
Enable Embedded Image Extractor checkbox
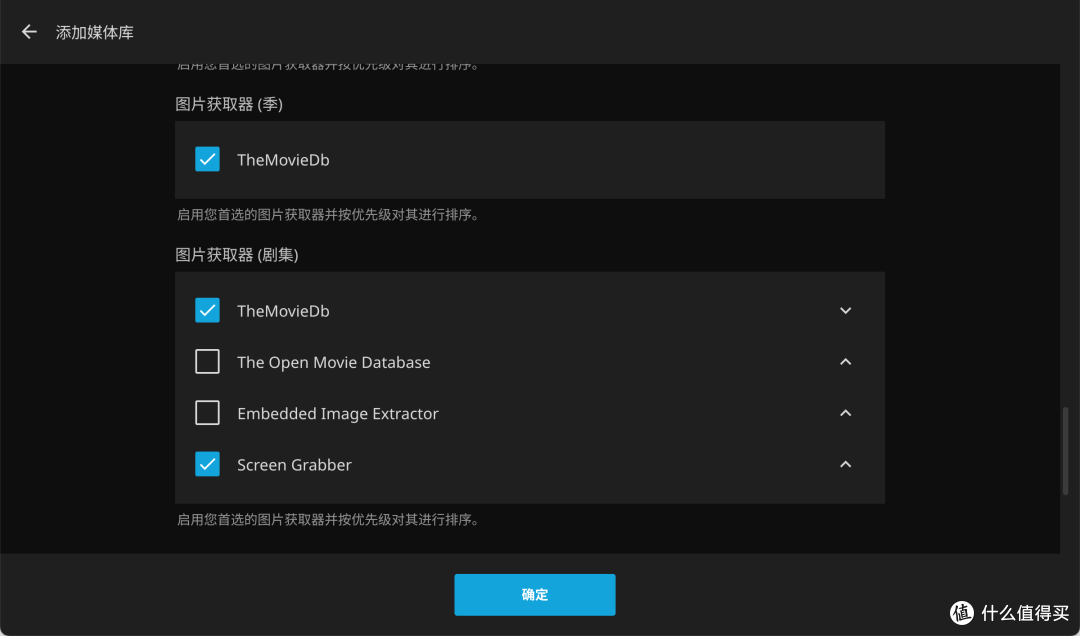coord(207,413)
